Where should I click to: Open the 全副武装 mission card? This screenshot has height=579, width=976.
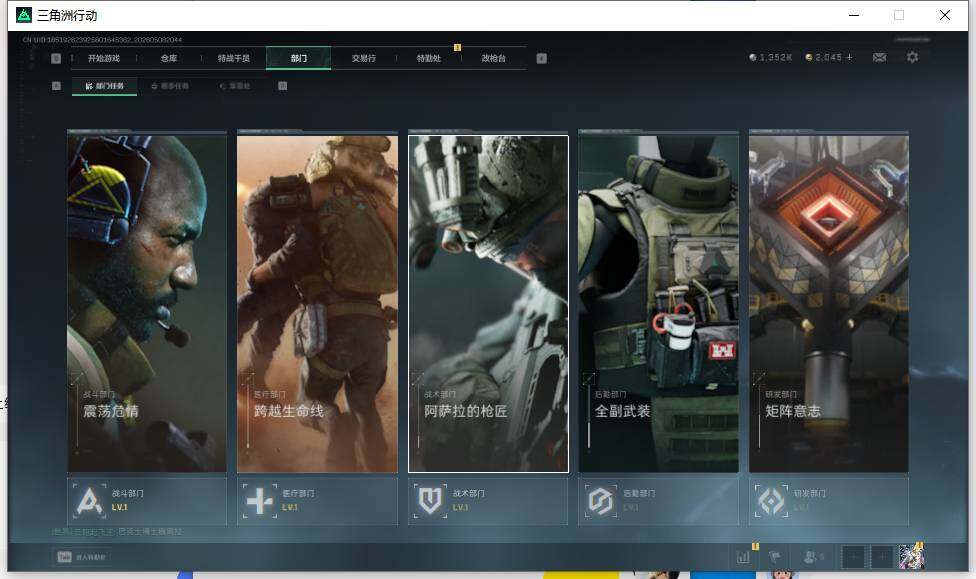click(659, 303)
